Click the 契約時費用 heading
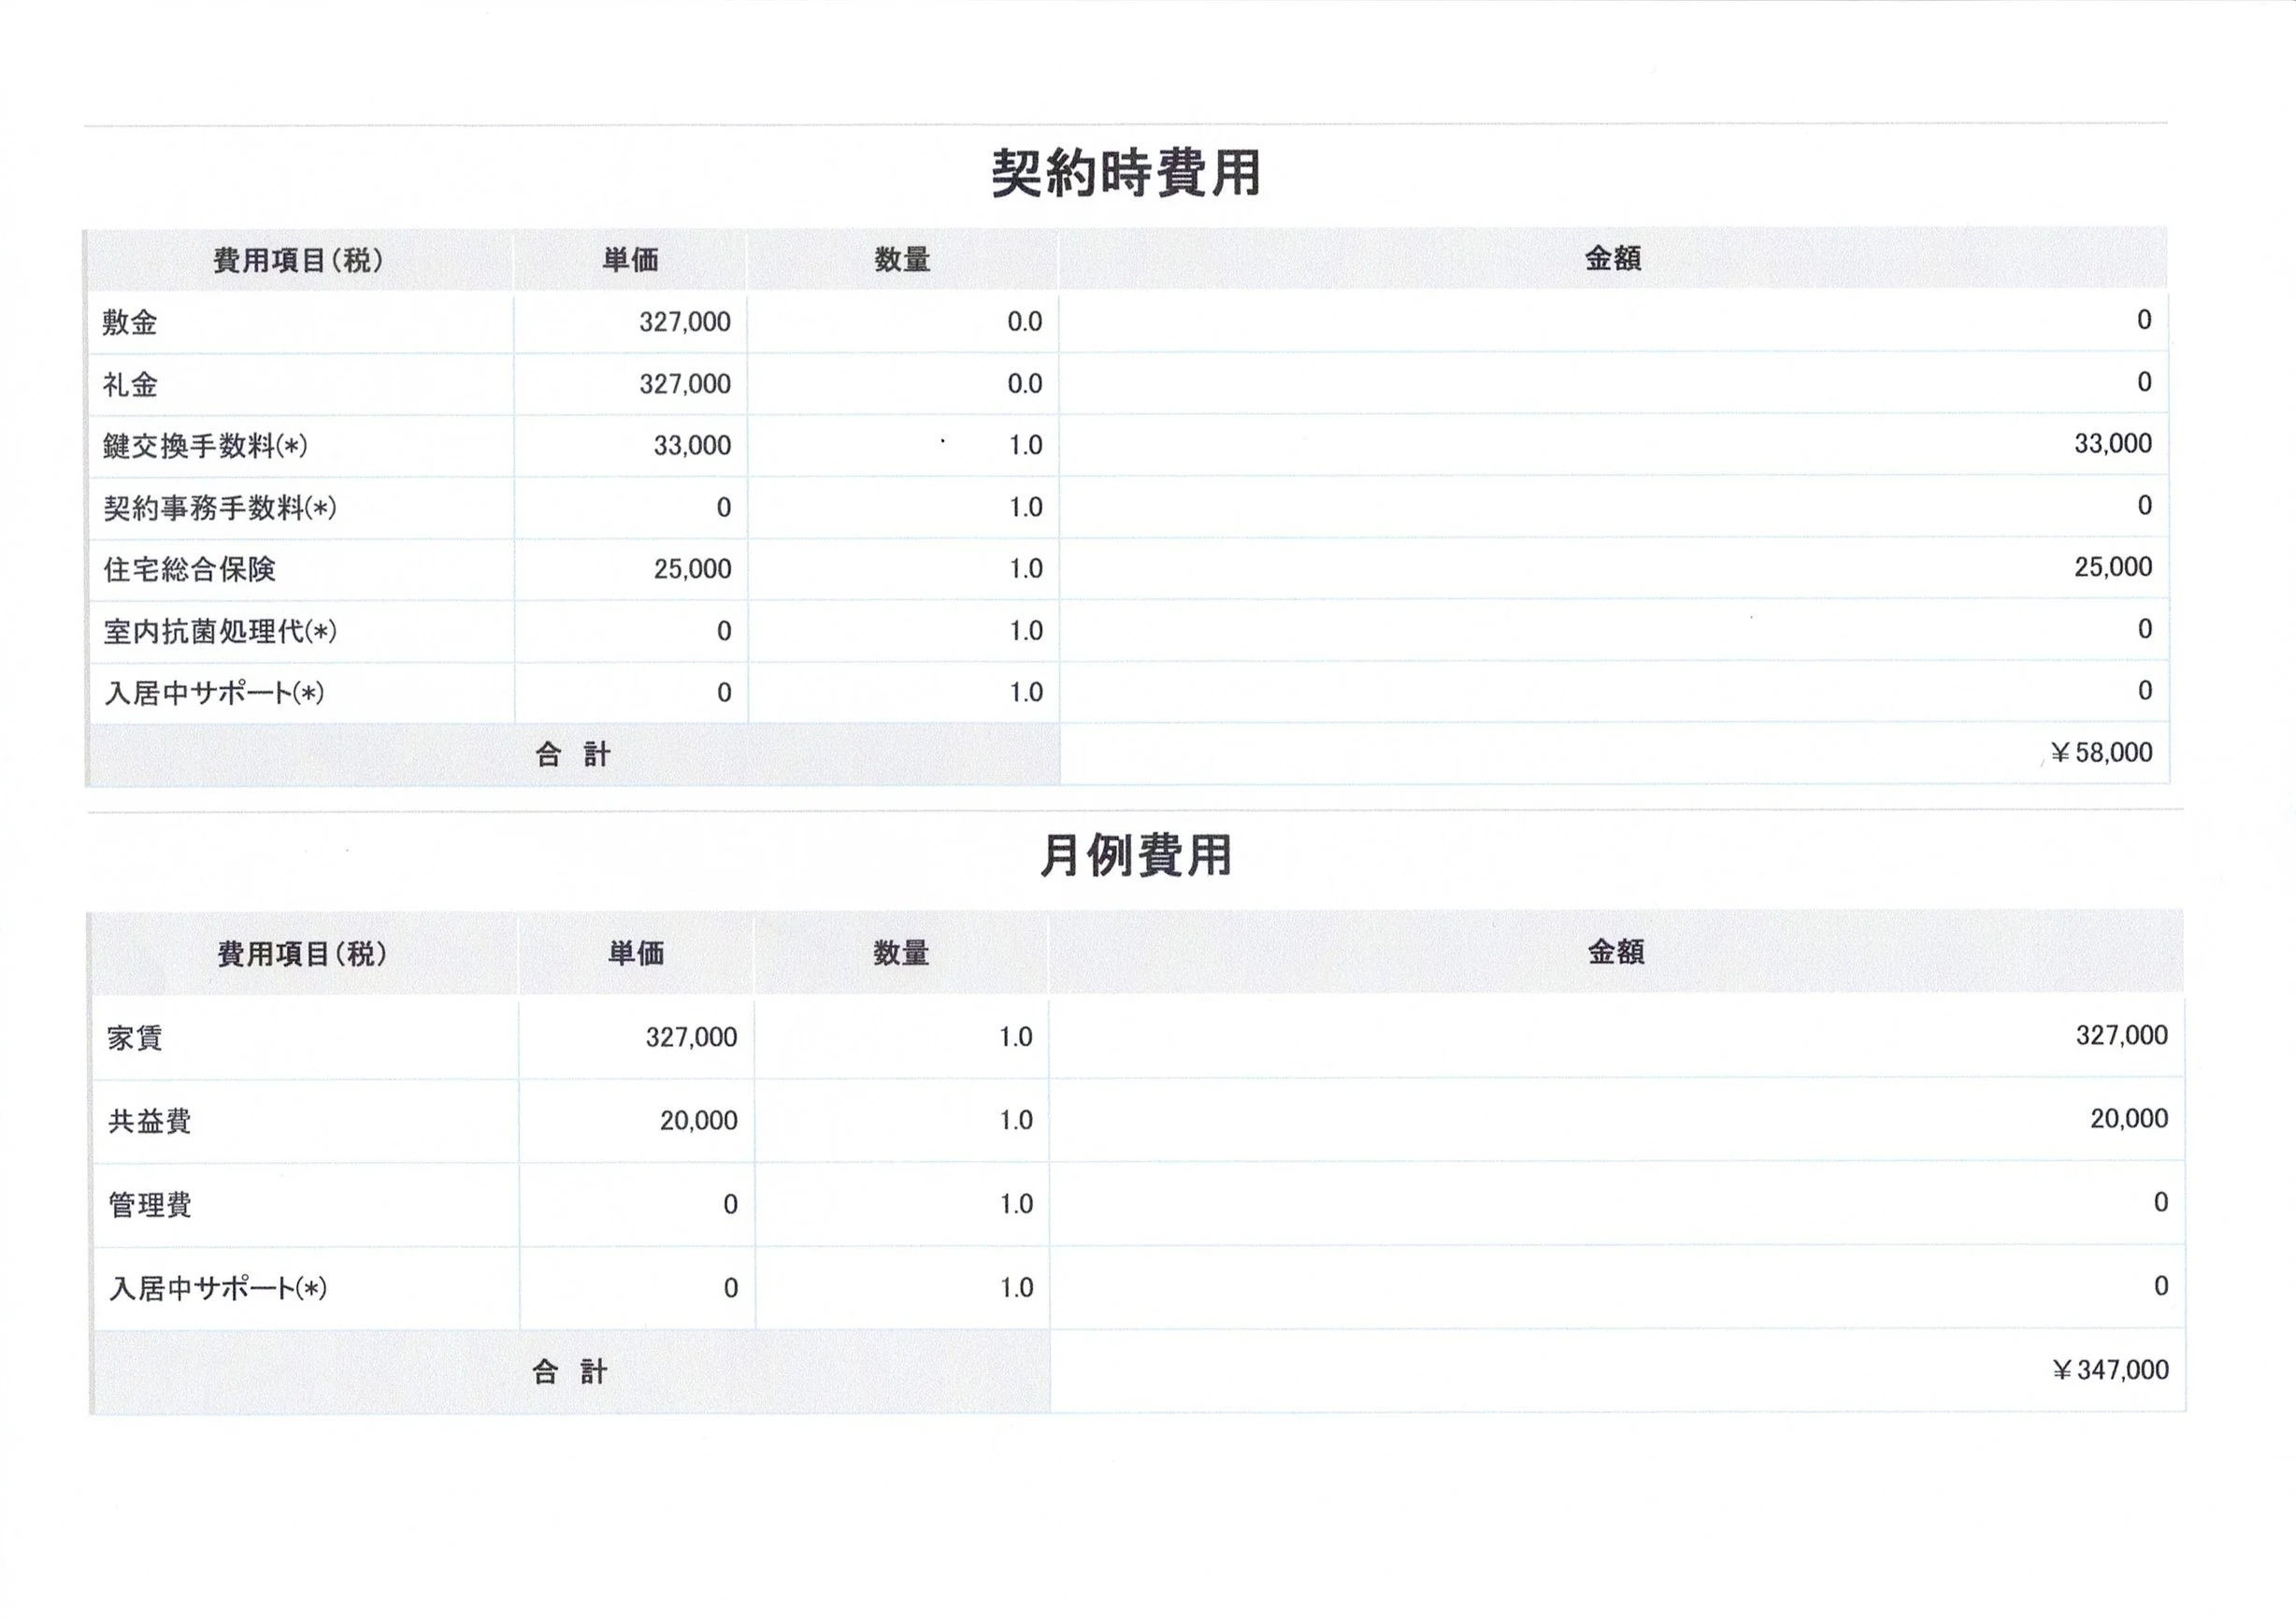Screen dimensions: 2296x1619 (1125, 174)
